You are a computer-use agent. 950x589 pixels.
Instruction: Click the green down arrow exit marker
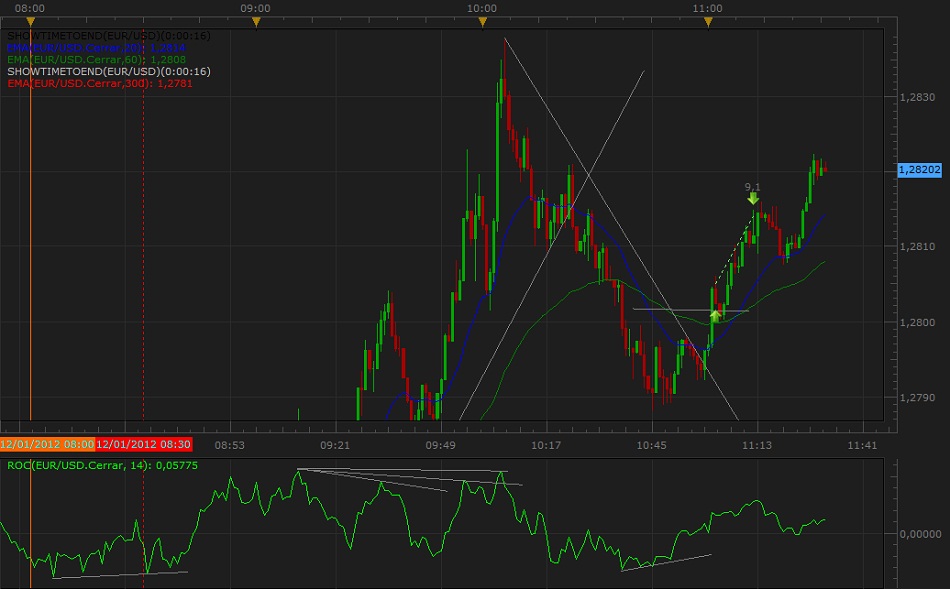coord(752,198)
